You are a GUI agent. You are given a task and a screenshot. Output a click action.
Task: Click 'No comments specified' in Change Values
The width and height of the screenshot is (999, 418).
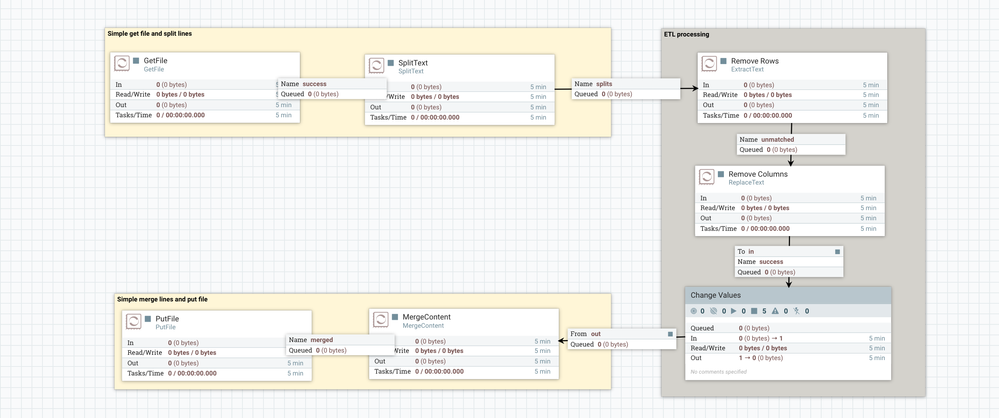[719, 371]
